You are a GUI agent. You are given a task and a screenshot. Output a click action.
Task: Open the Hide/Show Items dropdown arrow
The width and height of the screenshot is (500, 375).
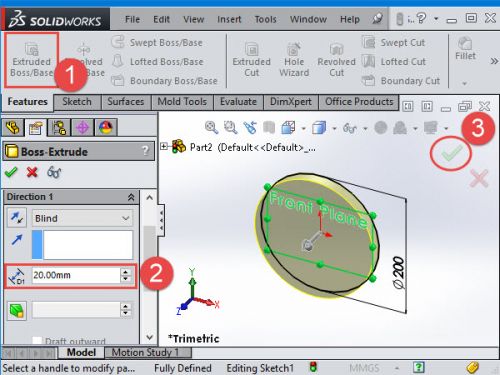tap(365, 128)
